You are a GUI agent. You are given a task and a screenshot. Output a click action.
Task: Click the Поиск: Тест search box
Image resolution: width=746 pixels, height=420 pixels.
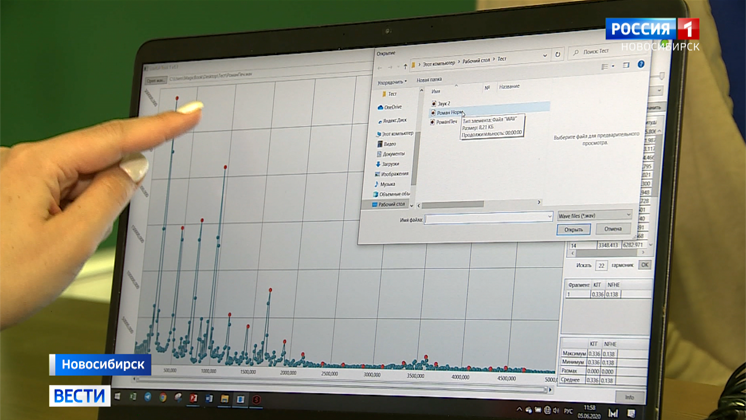tap(606, 51)
